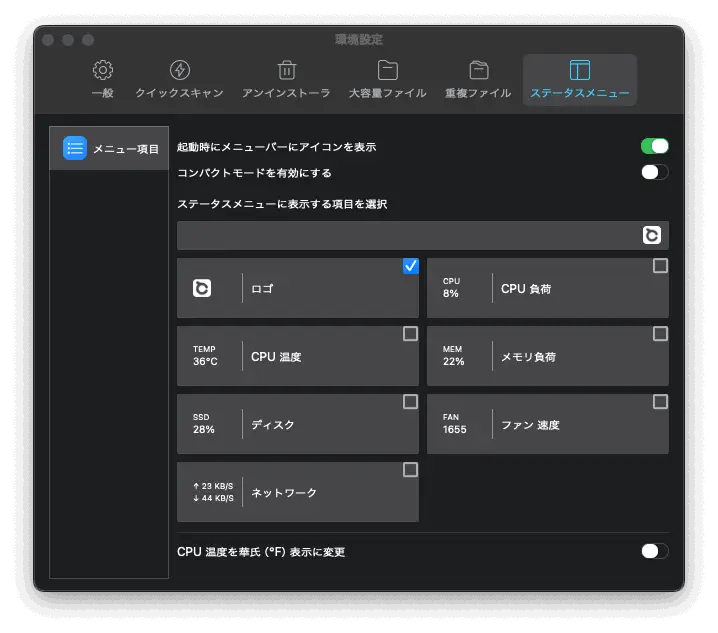Switch to the ステータスメニュー tab label
718x633 pixels.
pyautogui.click(x=580, y=93)
